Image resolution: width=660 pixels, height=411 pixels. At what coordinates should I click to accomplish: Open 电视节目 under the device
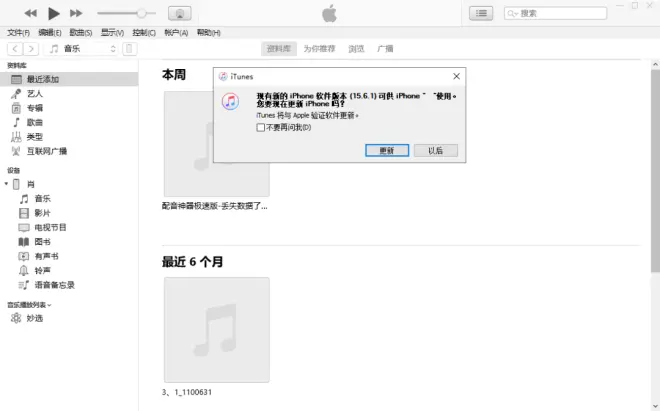click(x=69, y=227)
